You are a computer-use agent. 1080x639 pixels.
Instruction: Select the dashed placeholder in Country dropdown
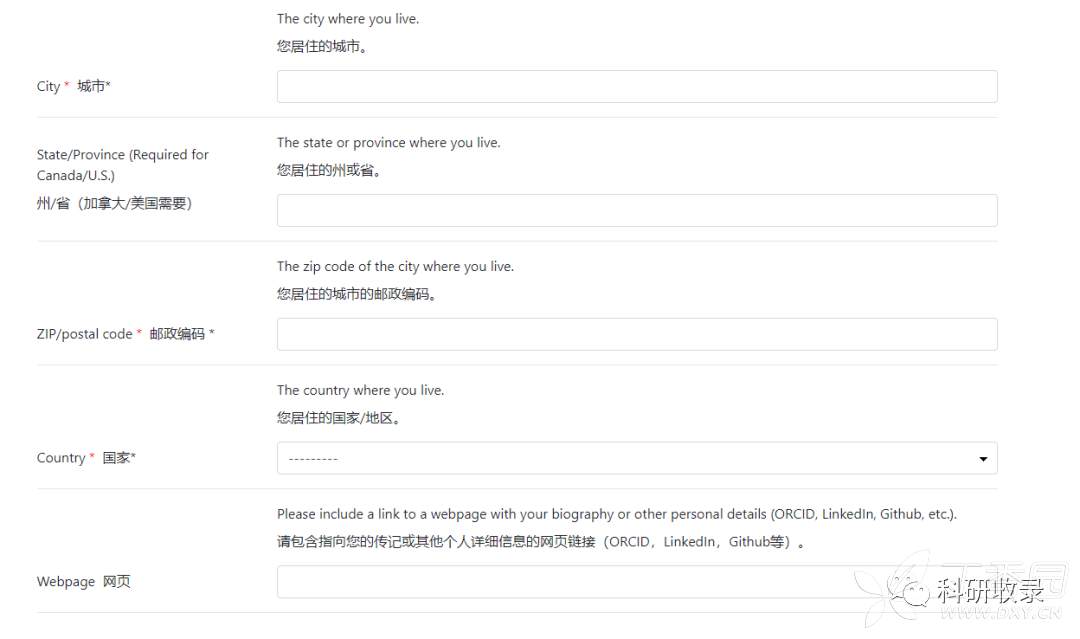point(314,459)
